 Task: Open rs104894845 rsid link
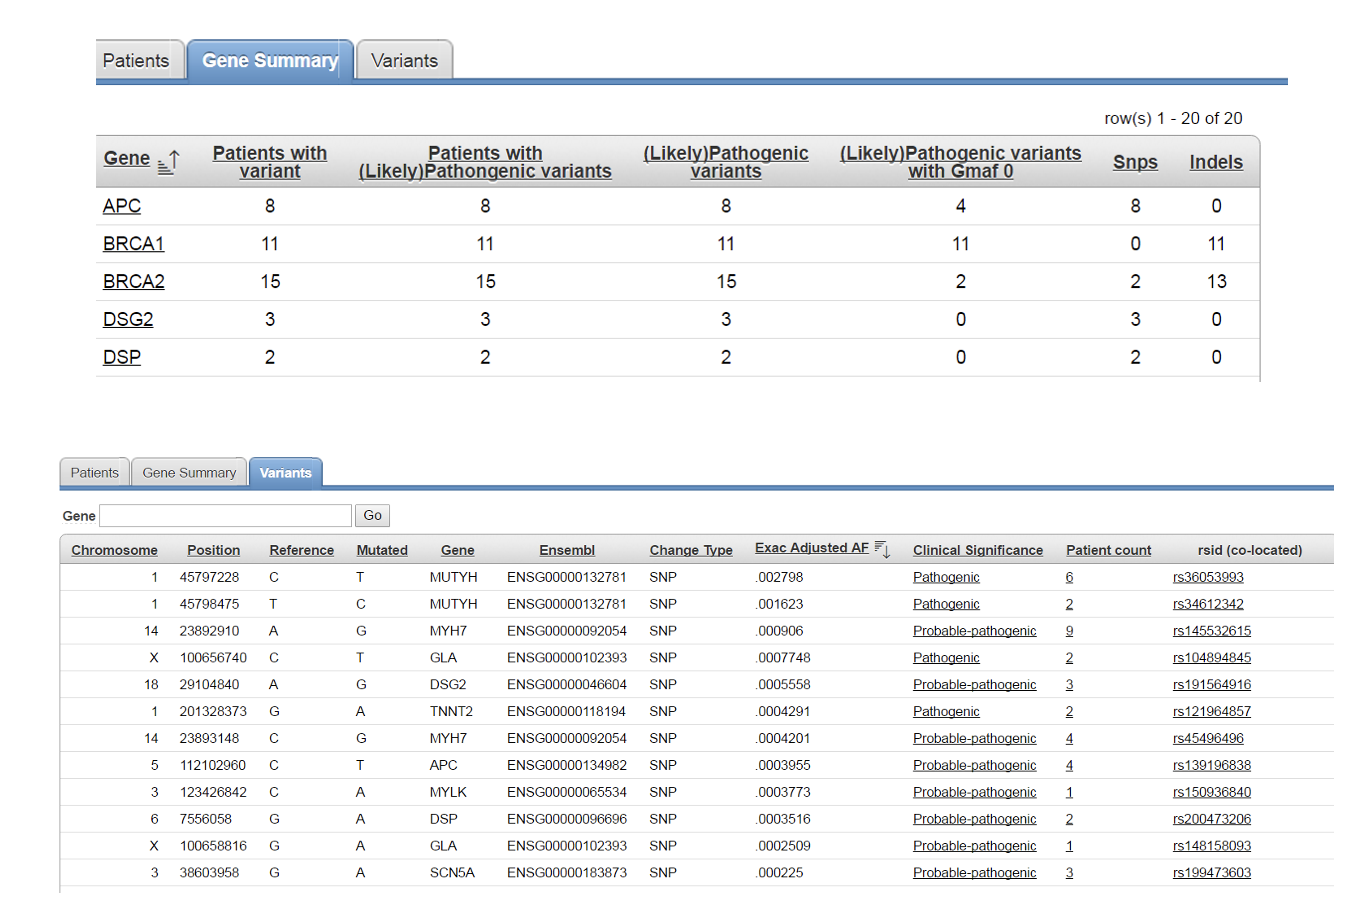[1211, 658]
